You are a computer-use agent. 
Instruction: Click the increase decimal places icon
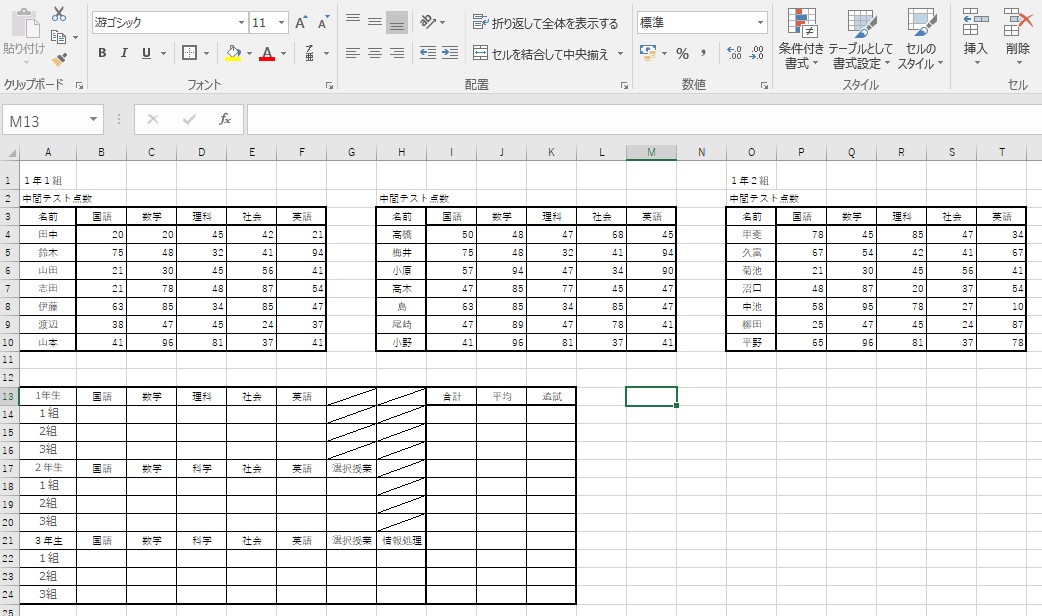coord(735,52)
